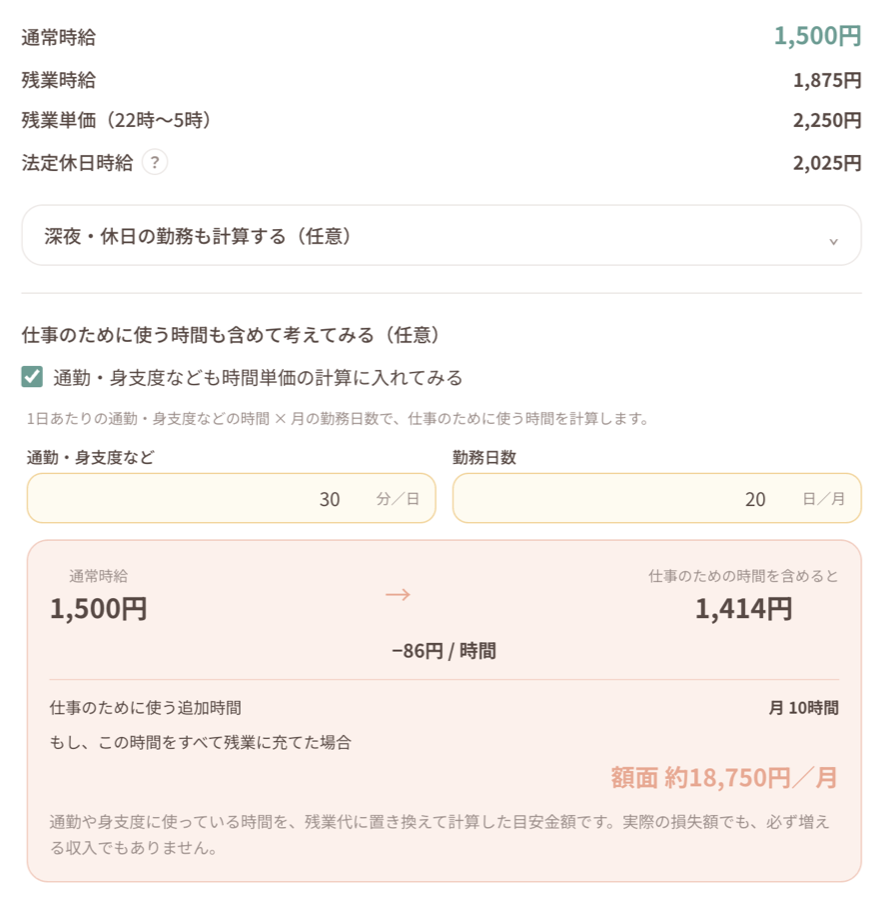Click the 2,250円 late-night overtime value

coord(827,121)
